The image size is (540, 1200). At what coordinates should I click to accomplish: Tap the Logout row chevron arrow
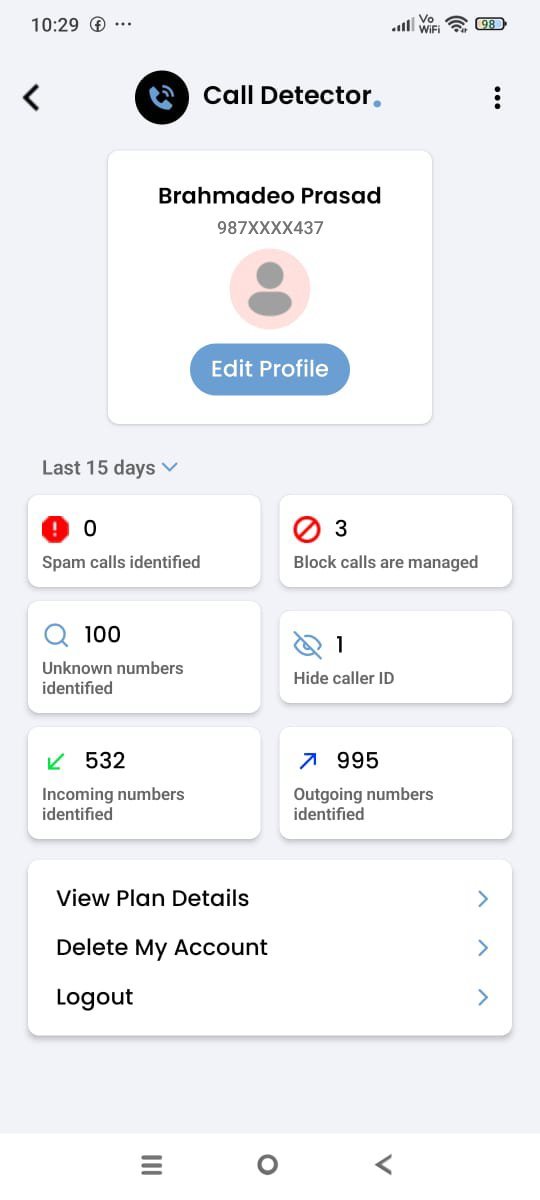click(x=483, y=997)
